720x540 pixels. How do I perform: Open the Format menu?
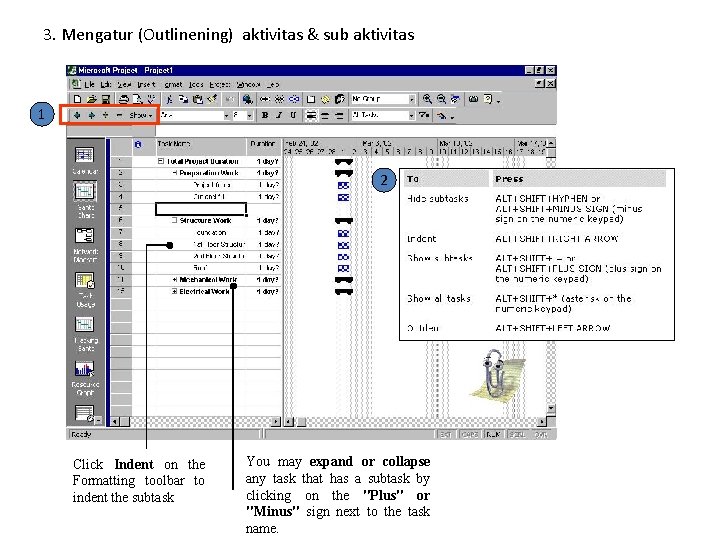pyautogui.click(x=173, y=84)
